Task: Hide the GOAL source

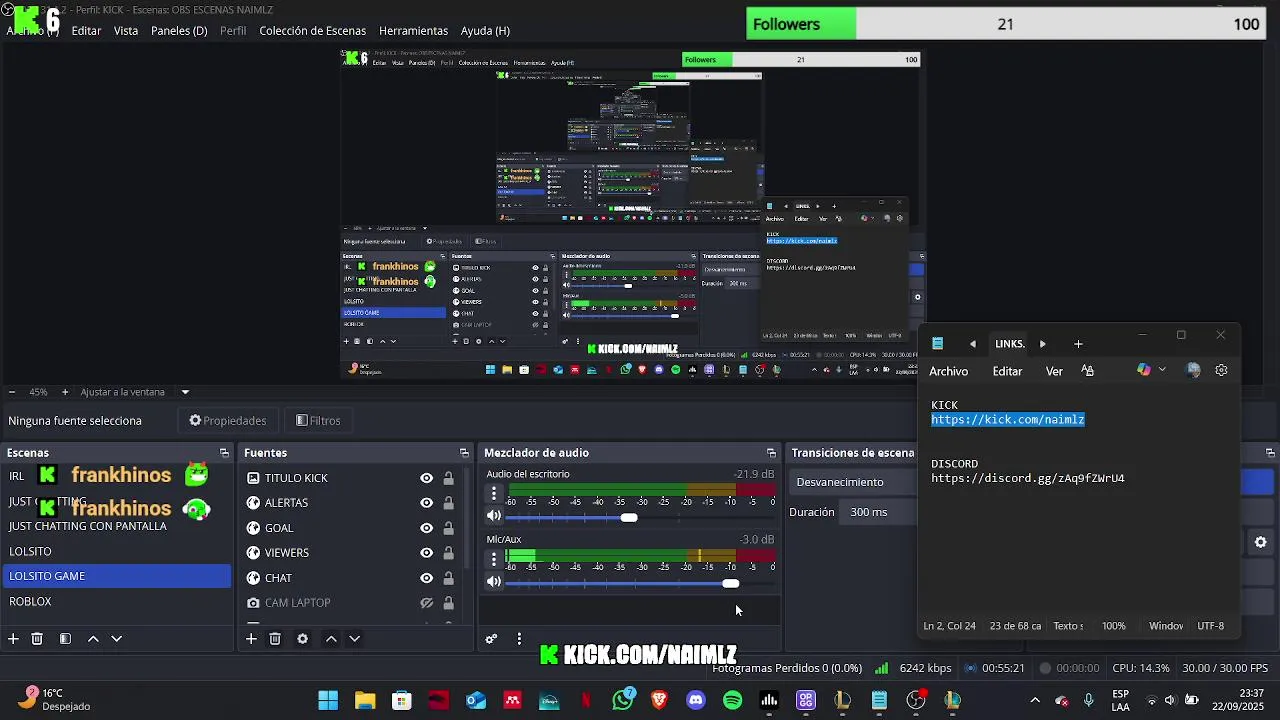Action: (426, 528)
